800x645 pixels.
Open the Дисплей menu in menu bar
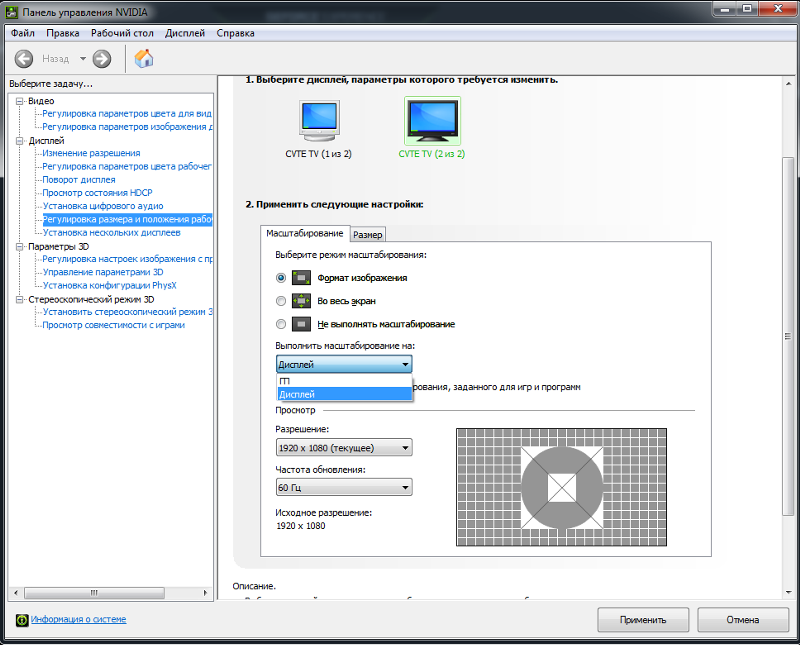(185, 33)
